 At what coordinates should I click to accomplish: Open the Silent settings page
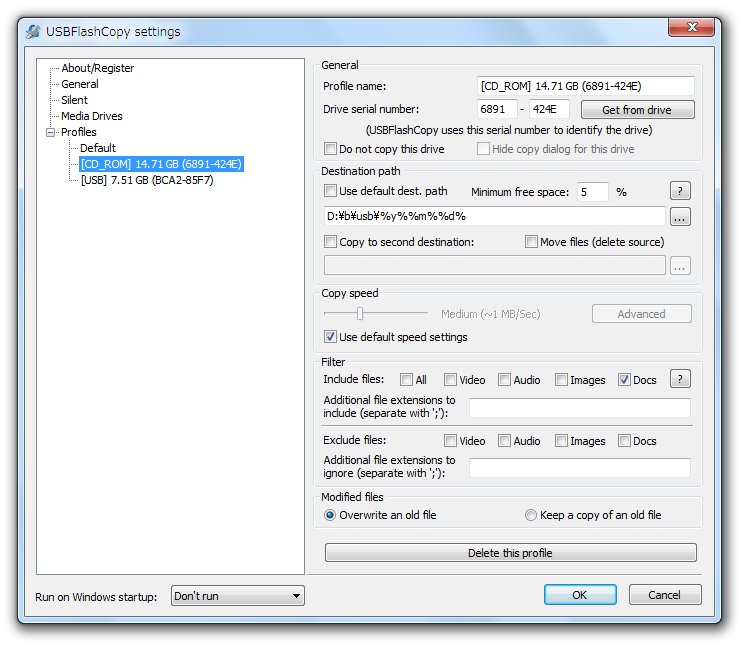pos(74,100)
